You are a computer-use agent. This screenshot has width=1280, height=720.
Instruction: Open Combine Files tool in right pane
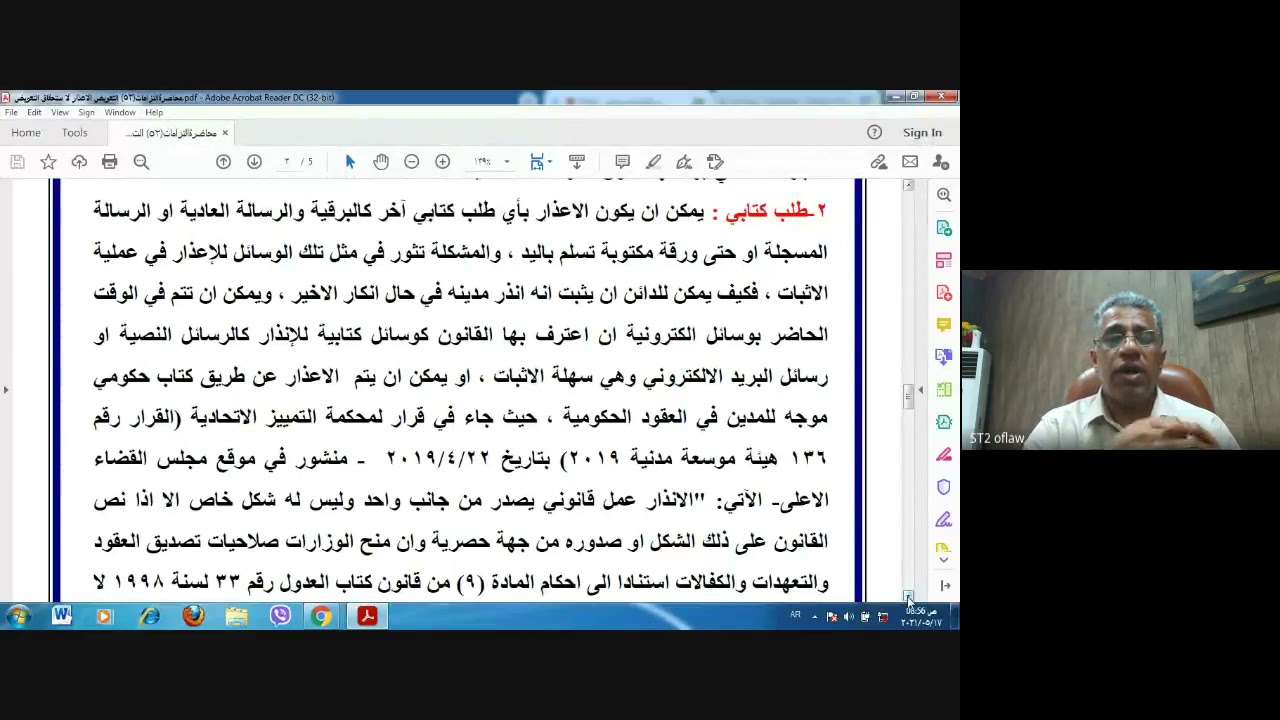[x=944, y=357]
